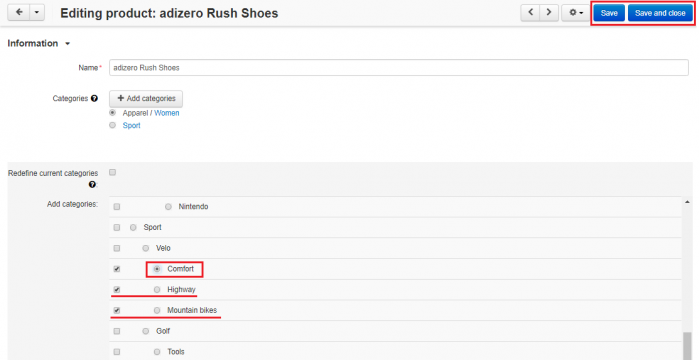Open the Women category link
The image size is (700, 360).
[167, 113]
